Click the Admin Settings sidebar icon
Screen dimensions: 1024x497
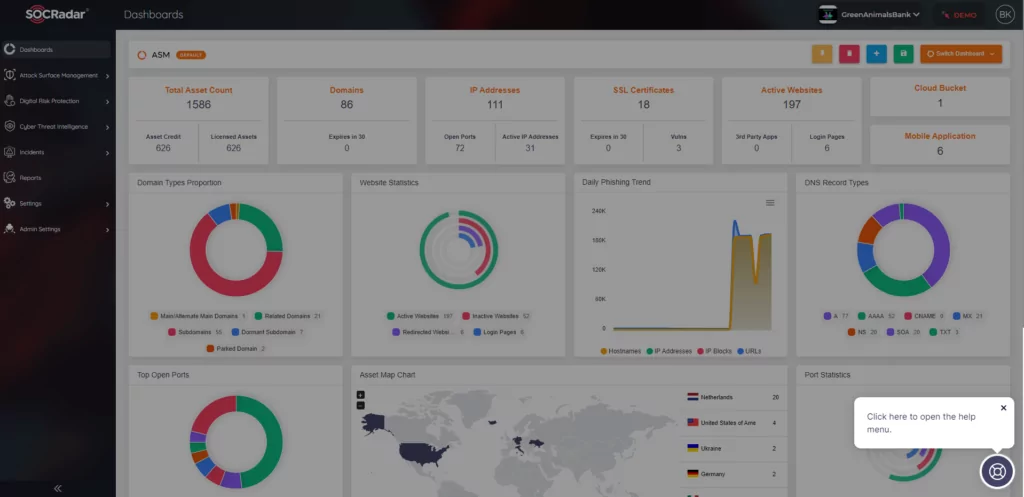[10, 229]
